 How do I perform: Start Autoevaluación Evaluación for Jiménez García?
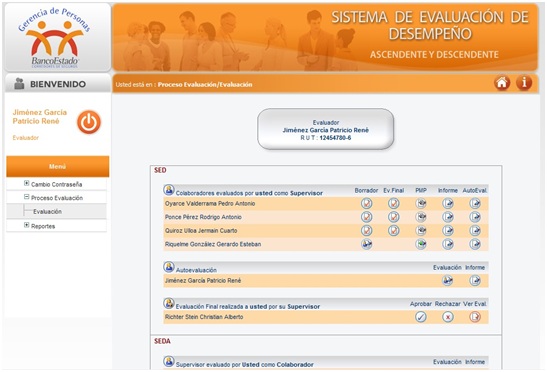click(x=448, y=281)
